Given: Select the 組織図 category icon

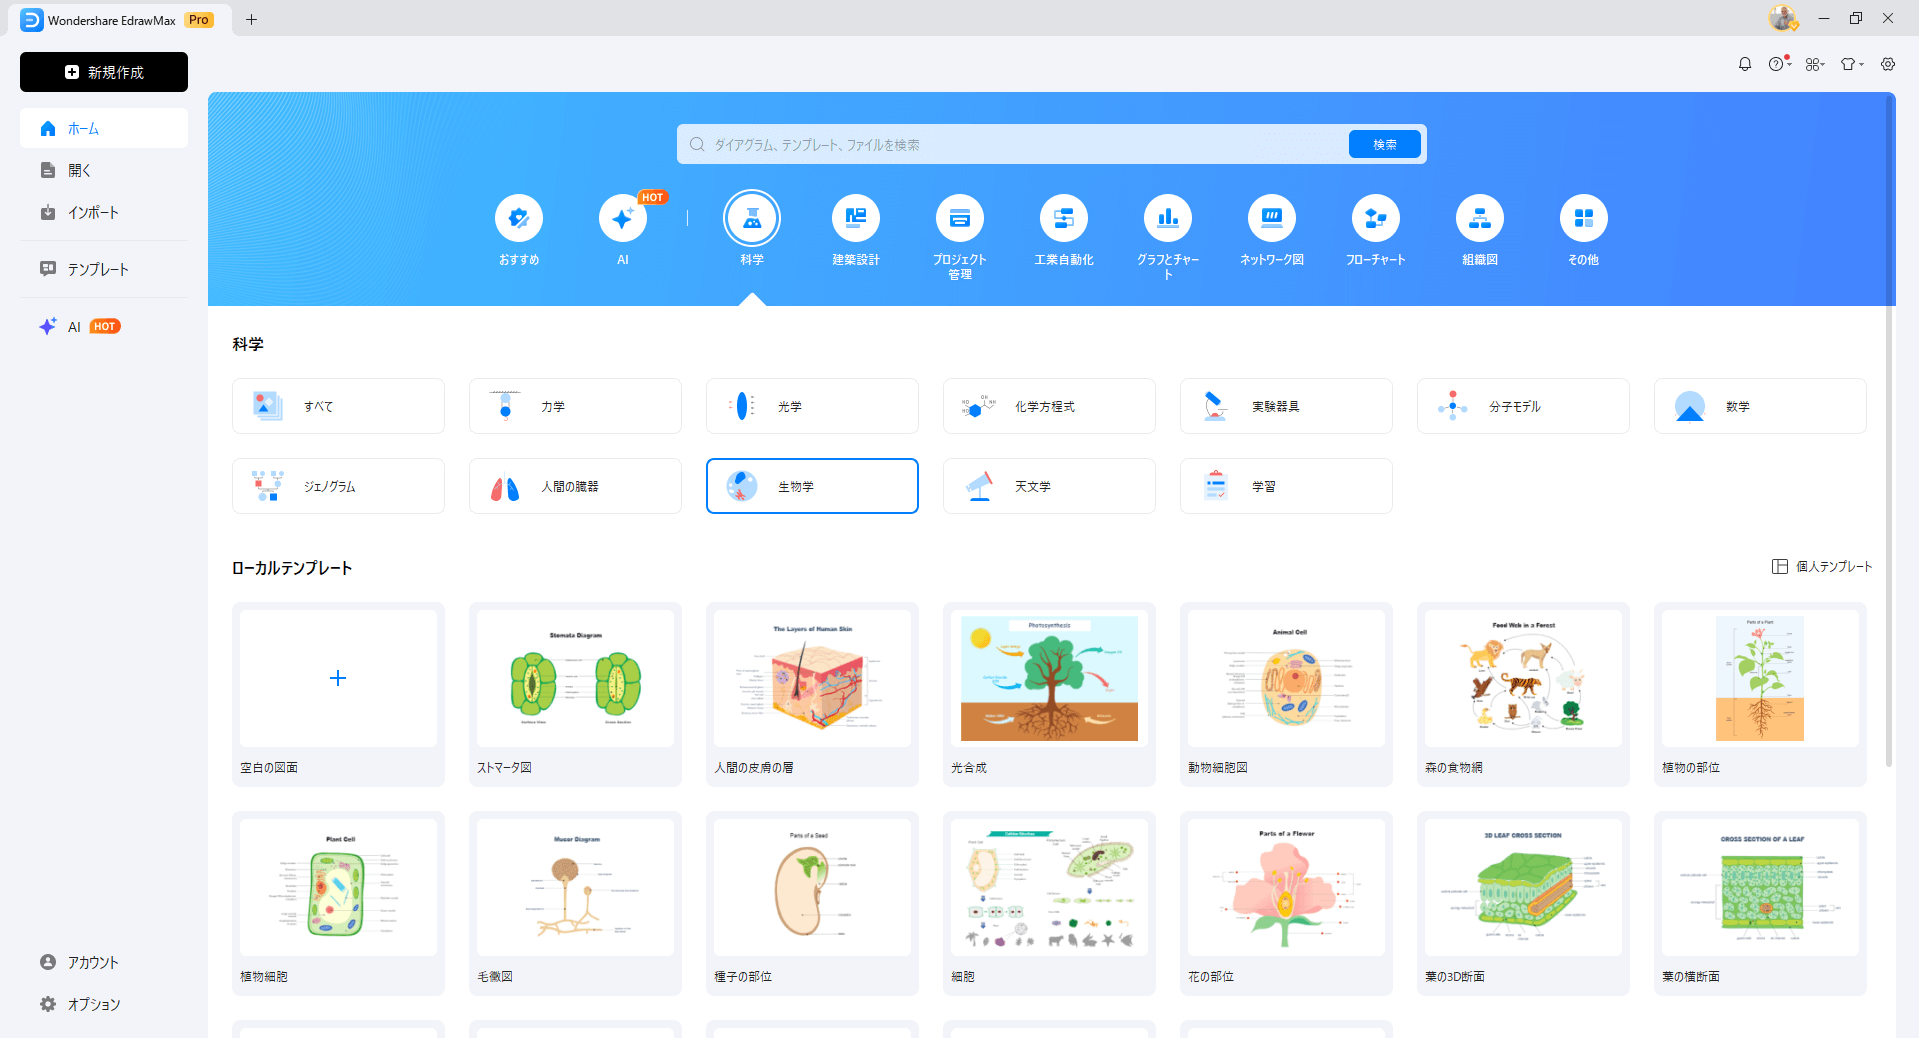Looking at the screenshot, I should pos(1479,219).
